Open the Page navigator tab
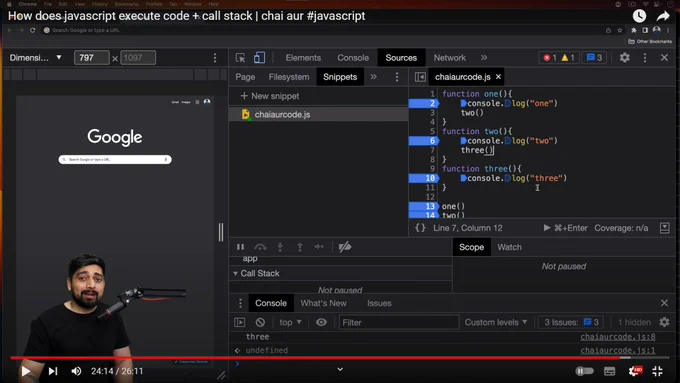The height and width of the screenshot is (383, 680). pos(245,77)
